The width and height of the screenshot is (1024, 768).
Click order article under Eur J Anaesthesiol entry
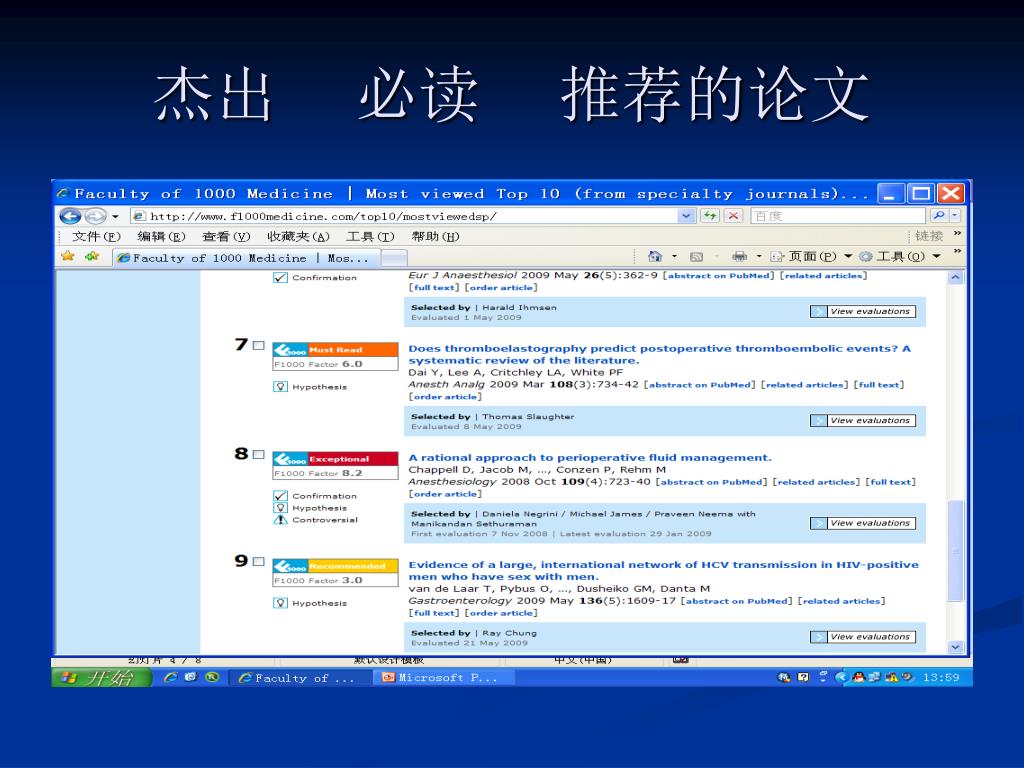501,287
